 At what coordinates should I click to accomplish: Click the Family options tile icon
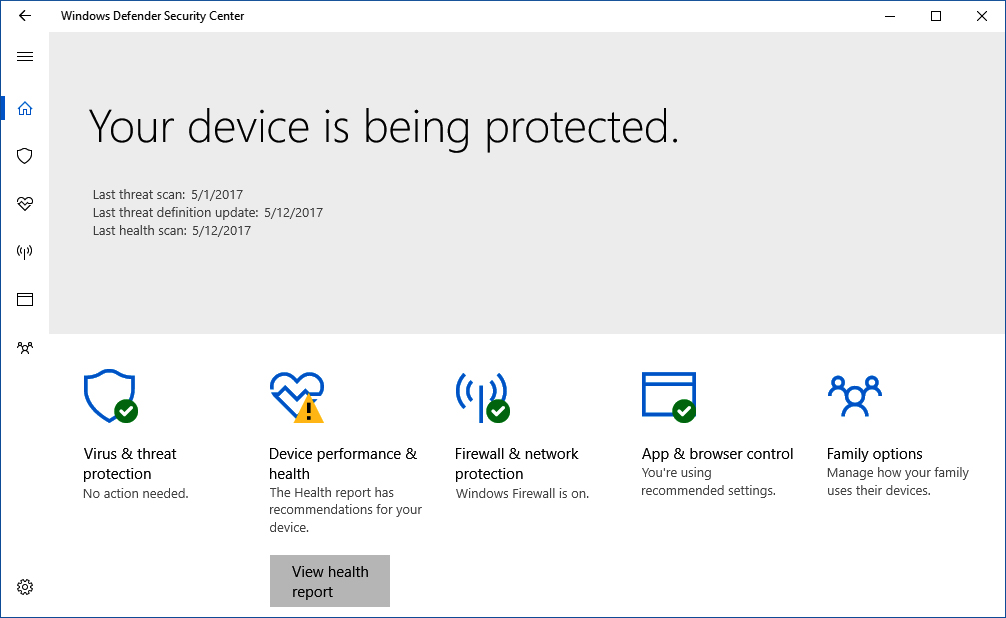point(854,396)
